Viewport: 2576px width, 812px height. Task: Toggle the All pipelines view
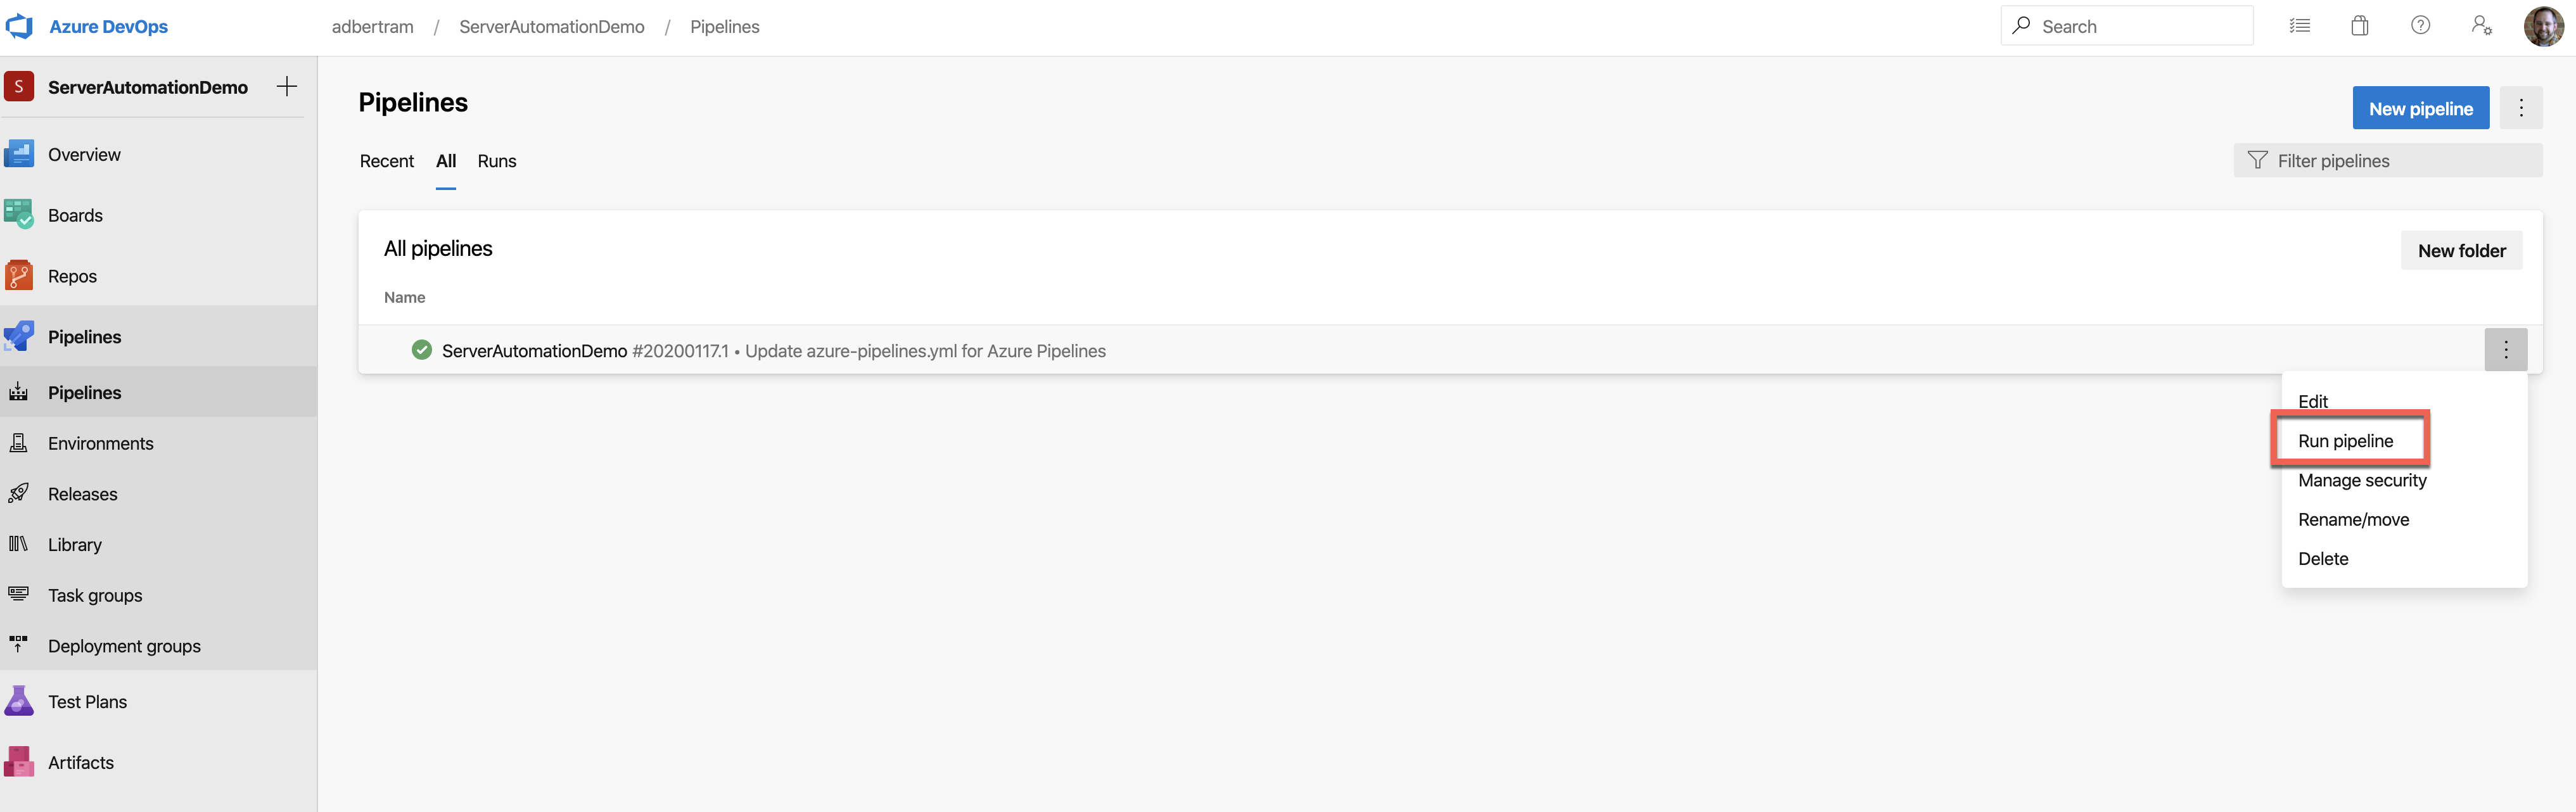(x=445, y=160)
